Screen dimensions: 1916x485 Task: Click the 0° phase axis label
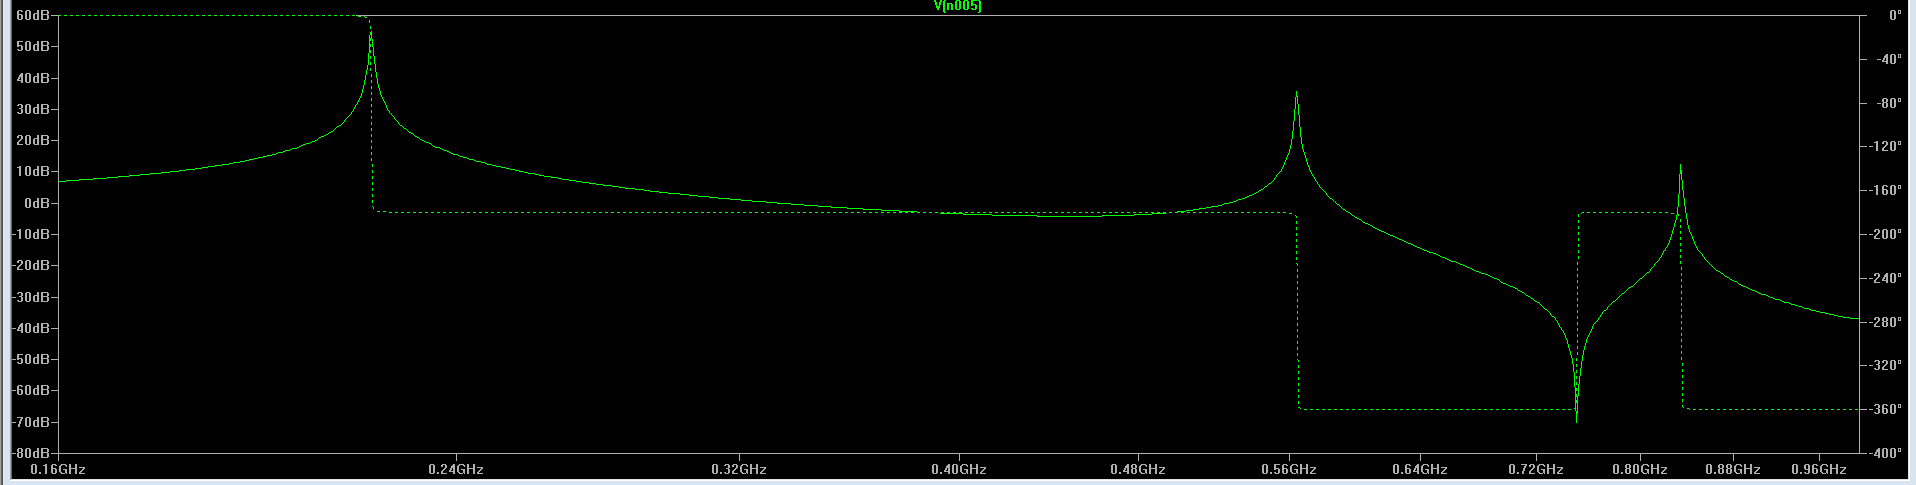[x=1895, y=16]
